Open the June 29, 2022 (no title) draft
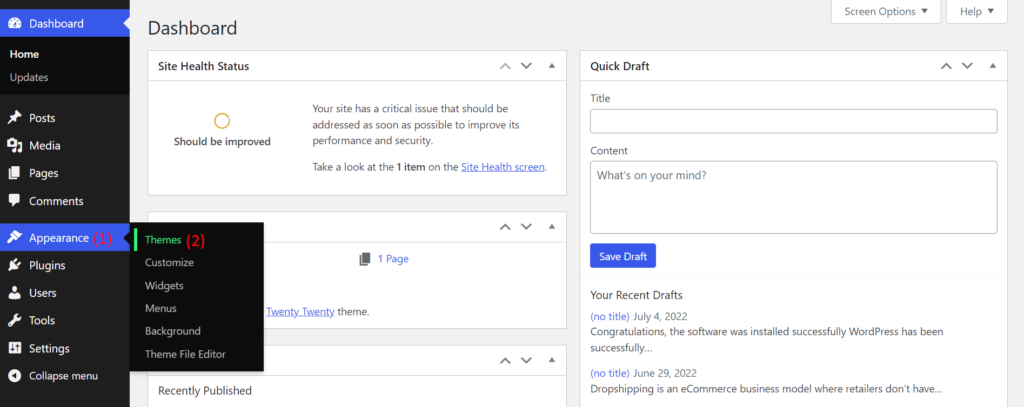 pos(609,374)
